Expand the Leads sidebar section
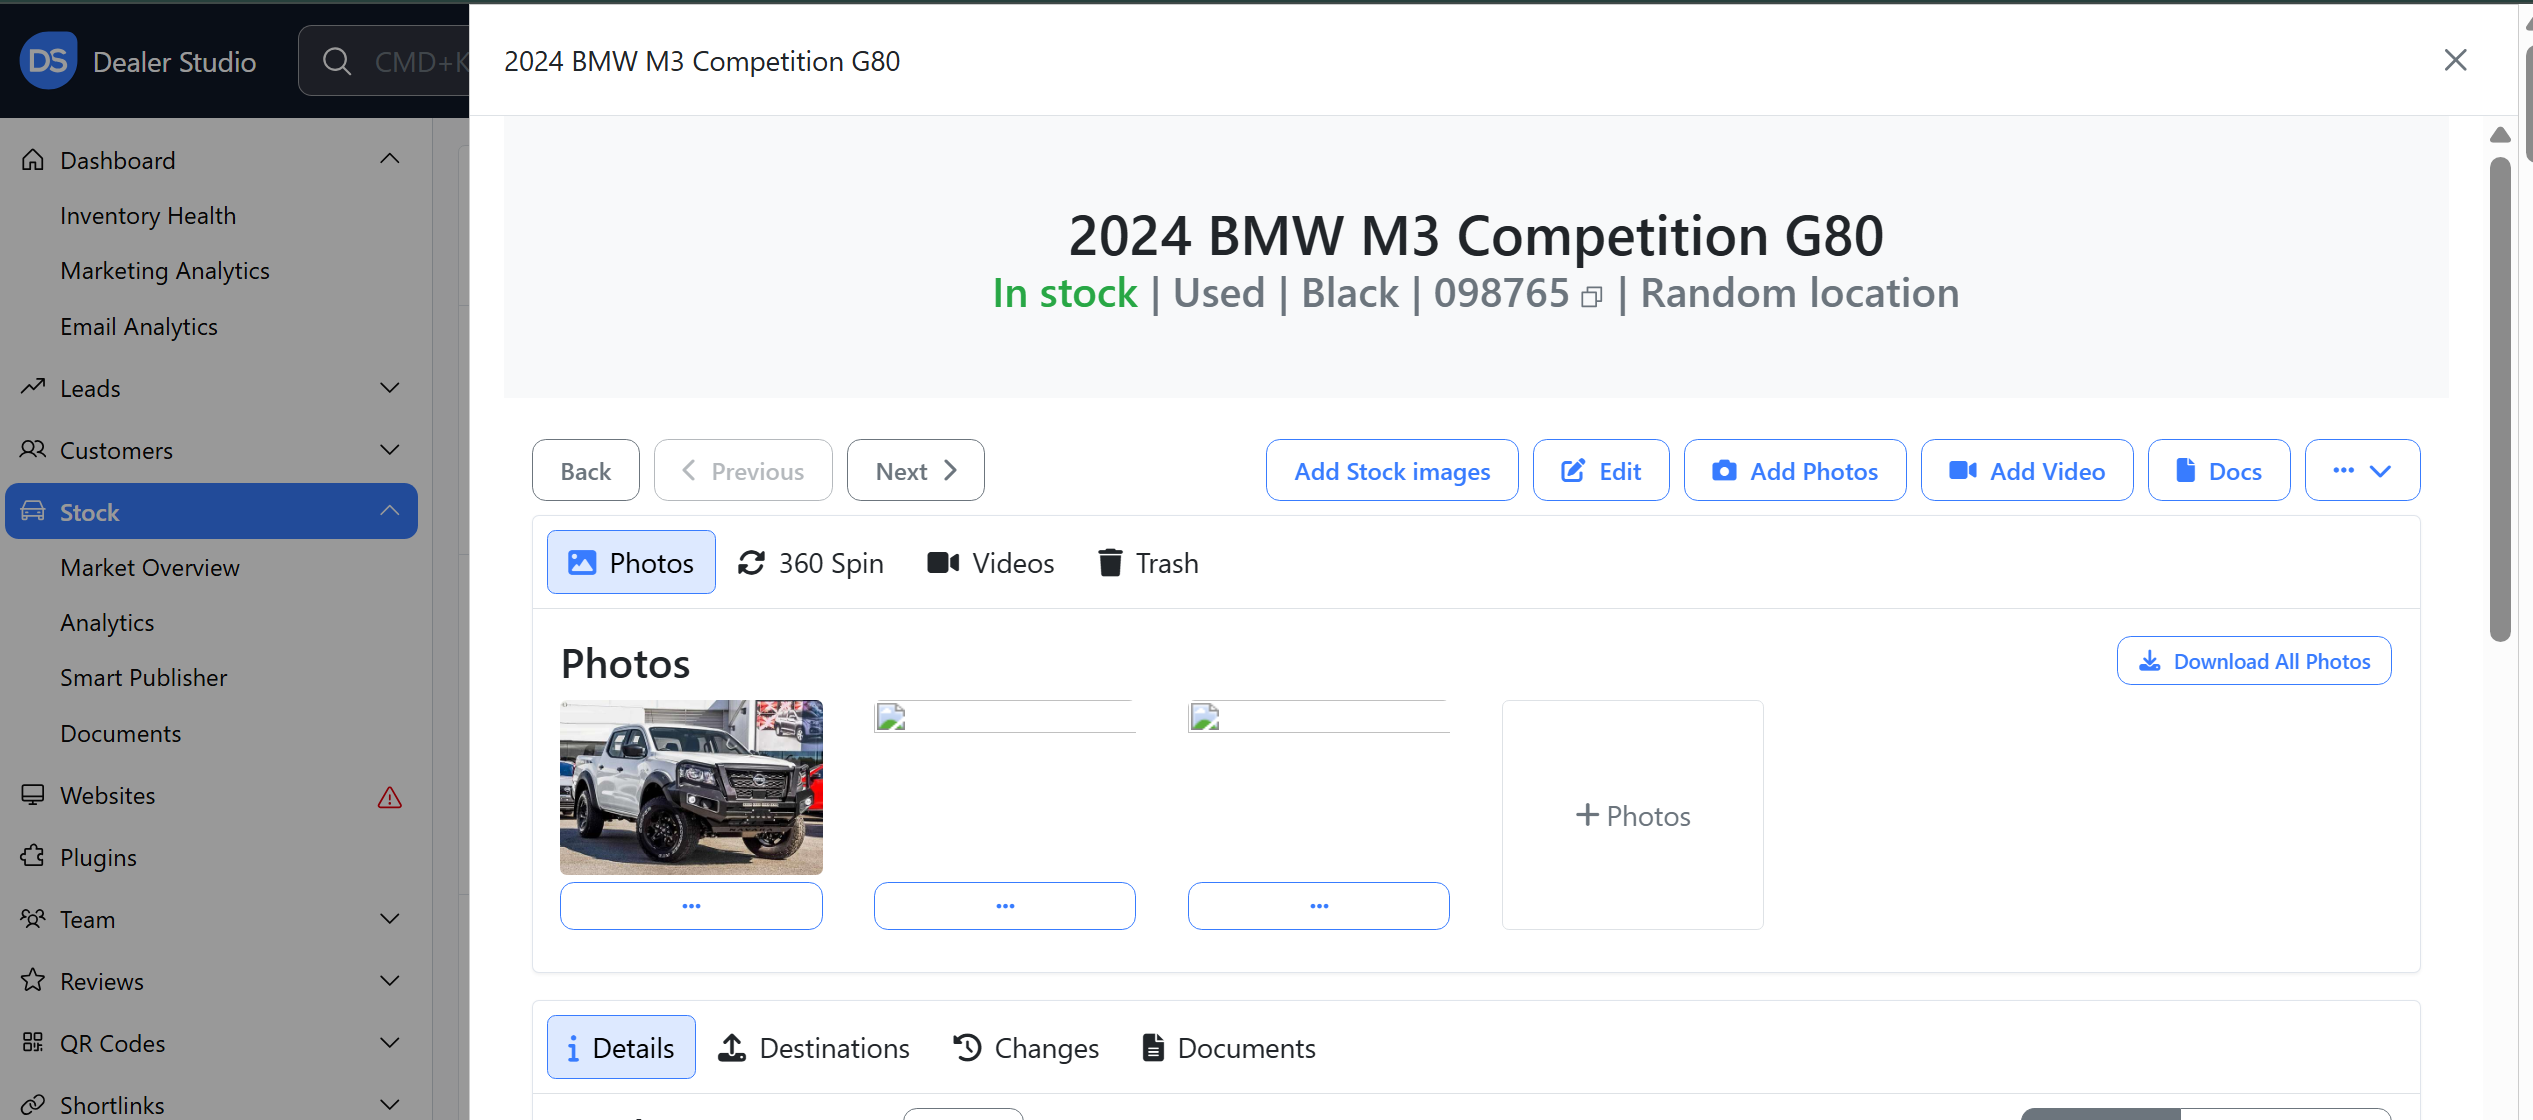This screenshot has height=1120, width=2533. click(x=389, y=388)
